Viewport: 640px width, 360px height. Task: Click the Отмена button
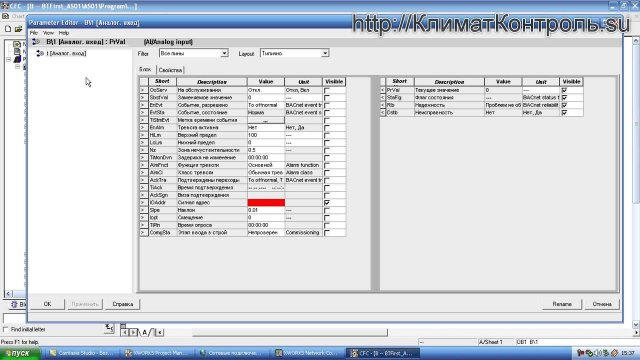click(602, 304)
